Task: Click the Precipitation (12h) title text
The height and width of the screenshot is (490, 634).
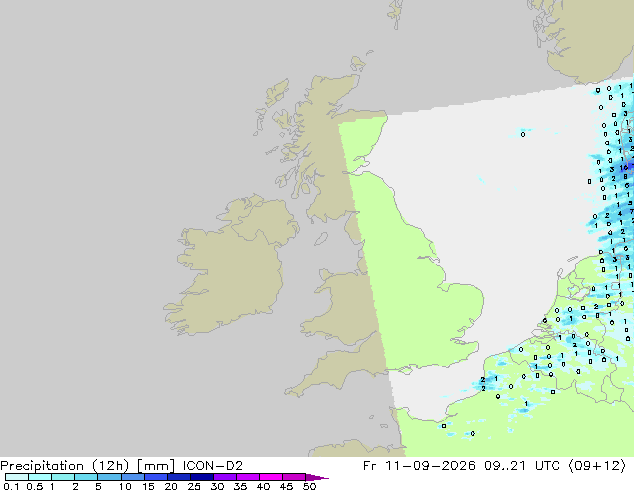Action: (65, 466)
